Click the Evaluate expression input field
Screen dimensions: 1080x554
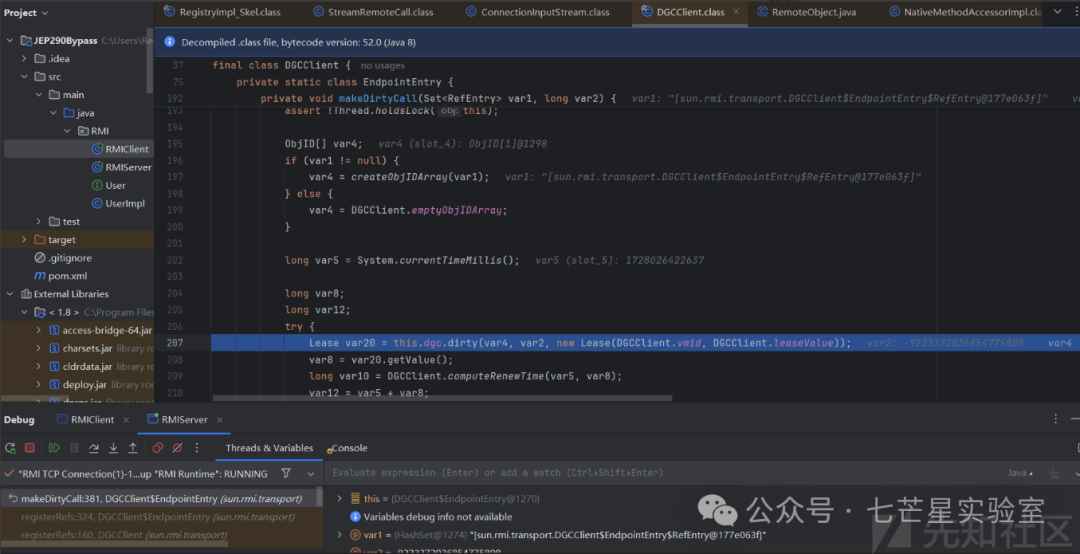pyautogui.click(x=665, y=473)
